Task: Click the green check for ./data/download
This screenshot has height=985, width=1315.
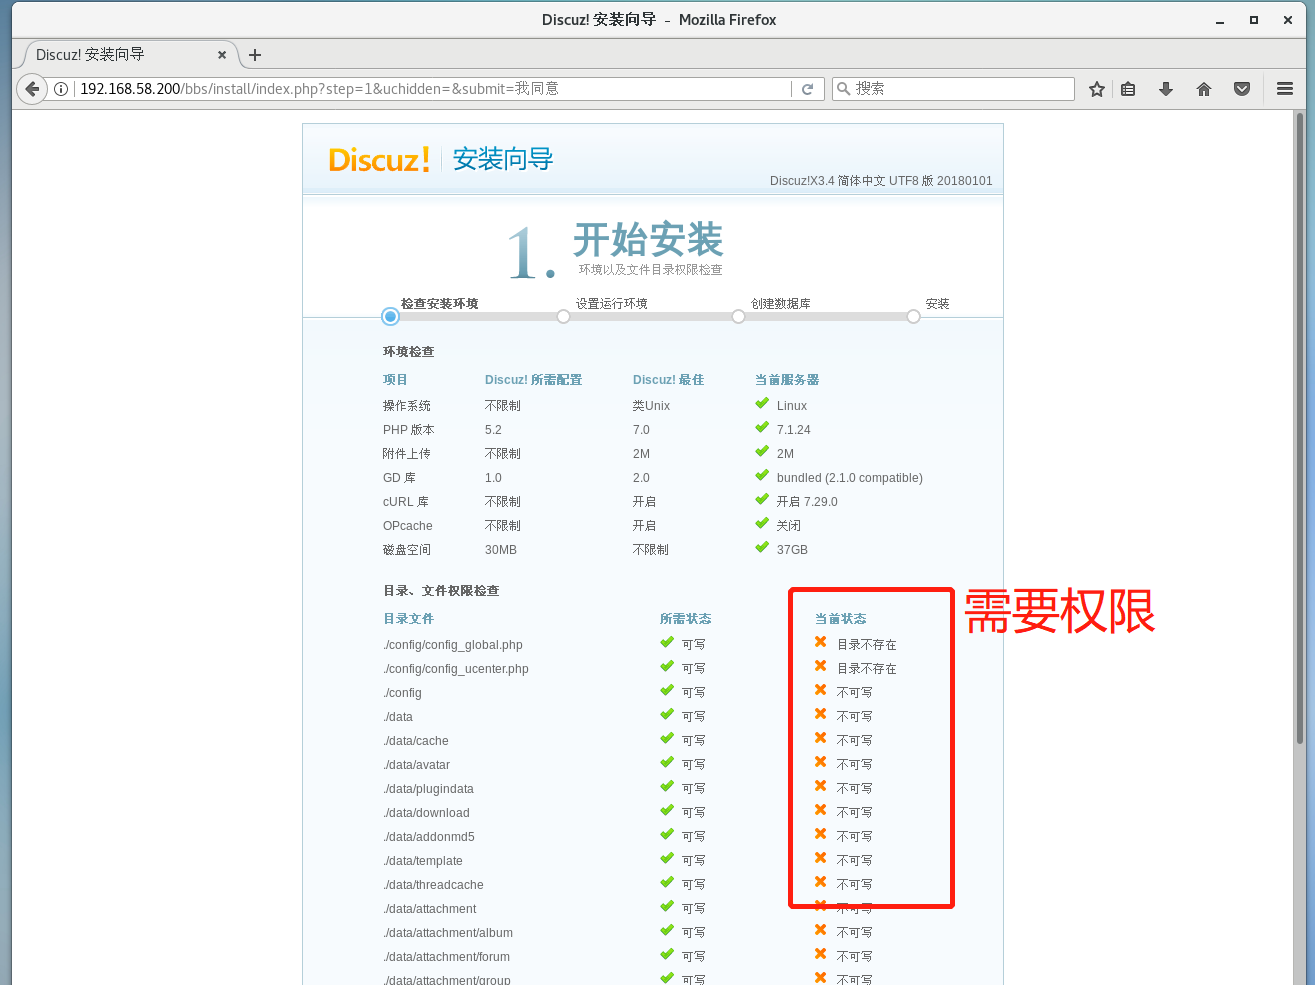Action: (x=667, y=811)
